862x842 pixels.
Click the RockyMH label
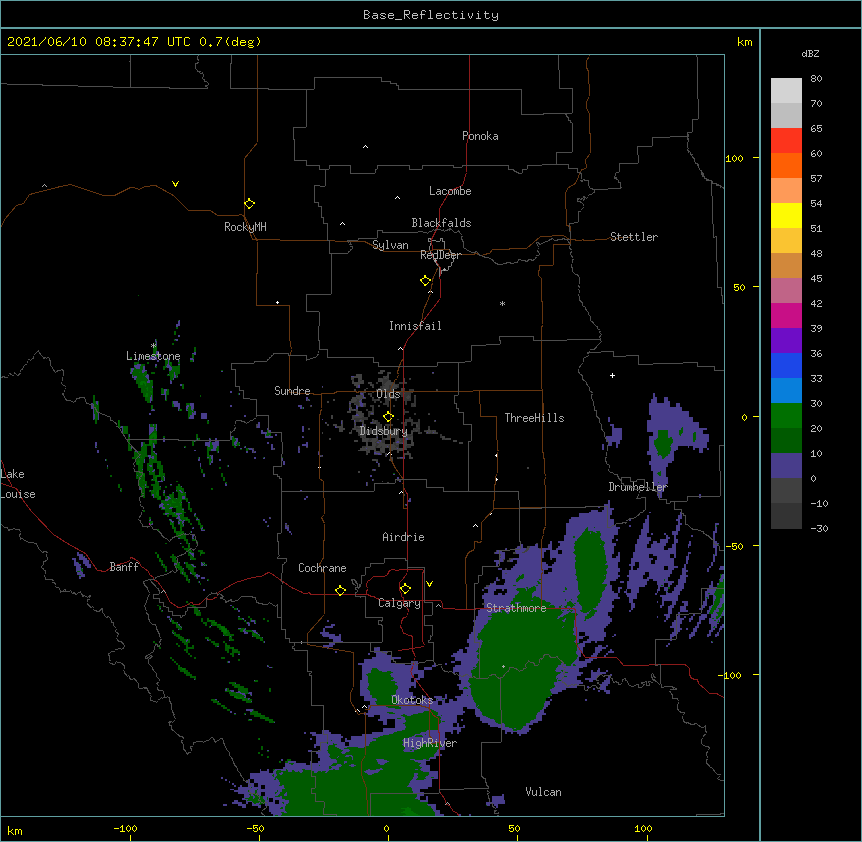[245, 227]
